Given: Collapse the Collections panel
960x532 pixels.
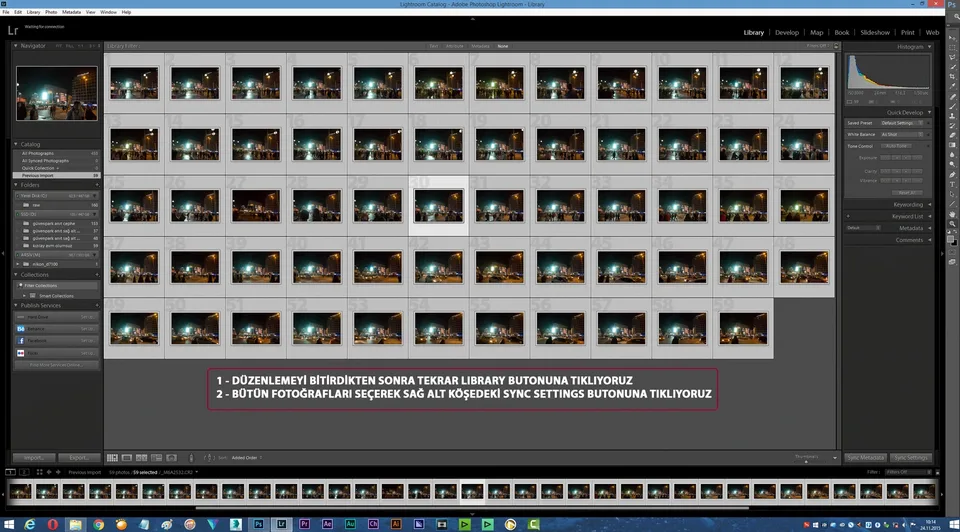Looking at the screenshot, I should pos(16,275).
